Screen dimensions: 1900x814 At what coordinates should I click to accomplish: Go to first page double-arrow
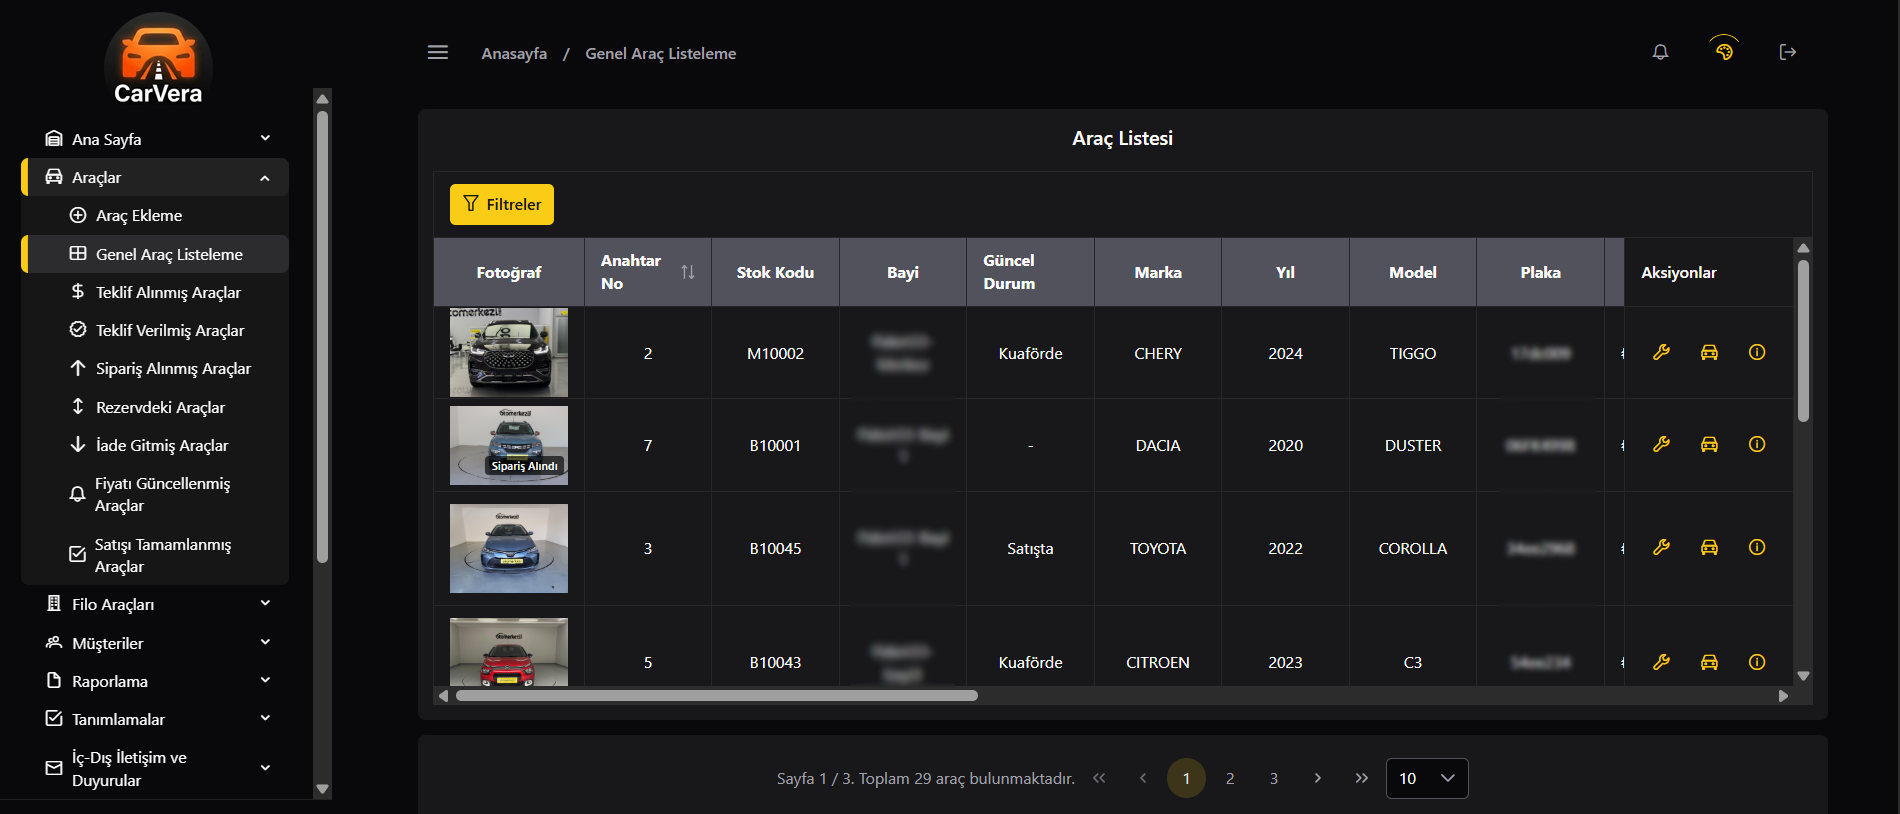[x=1099, y=778]
